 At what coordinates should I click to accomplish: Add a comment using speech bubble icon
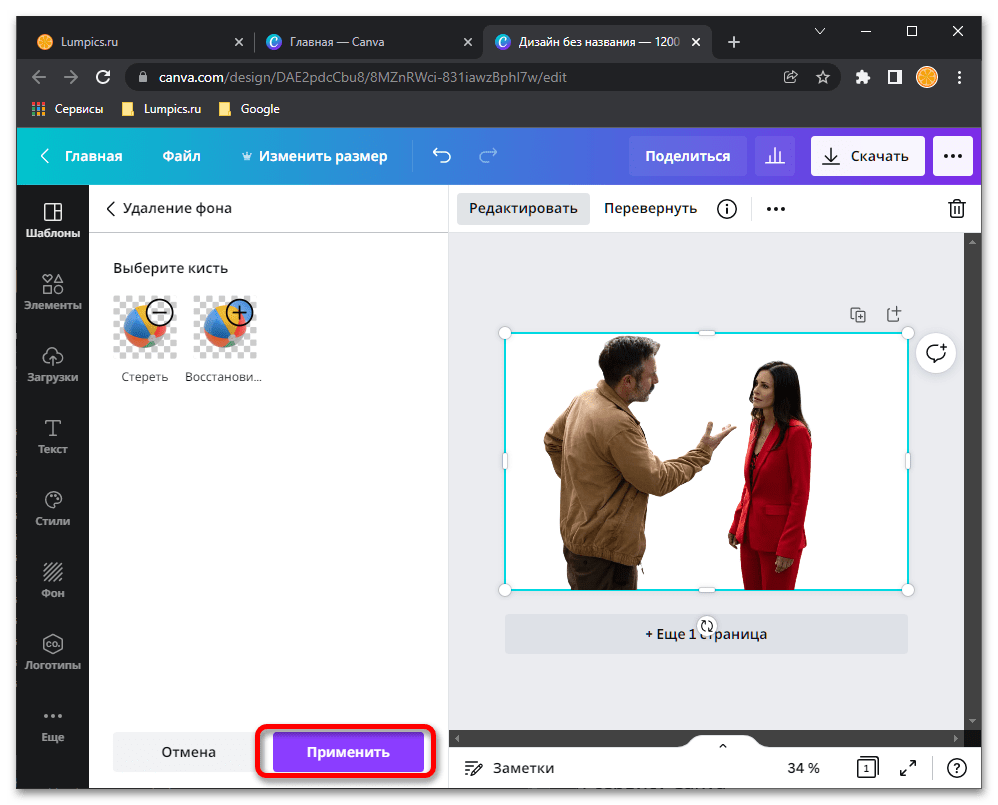click(936, 353)
